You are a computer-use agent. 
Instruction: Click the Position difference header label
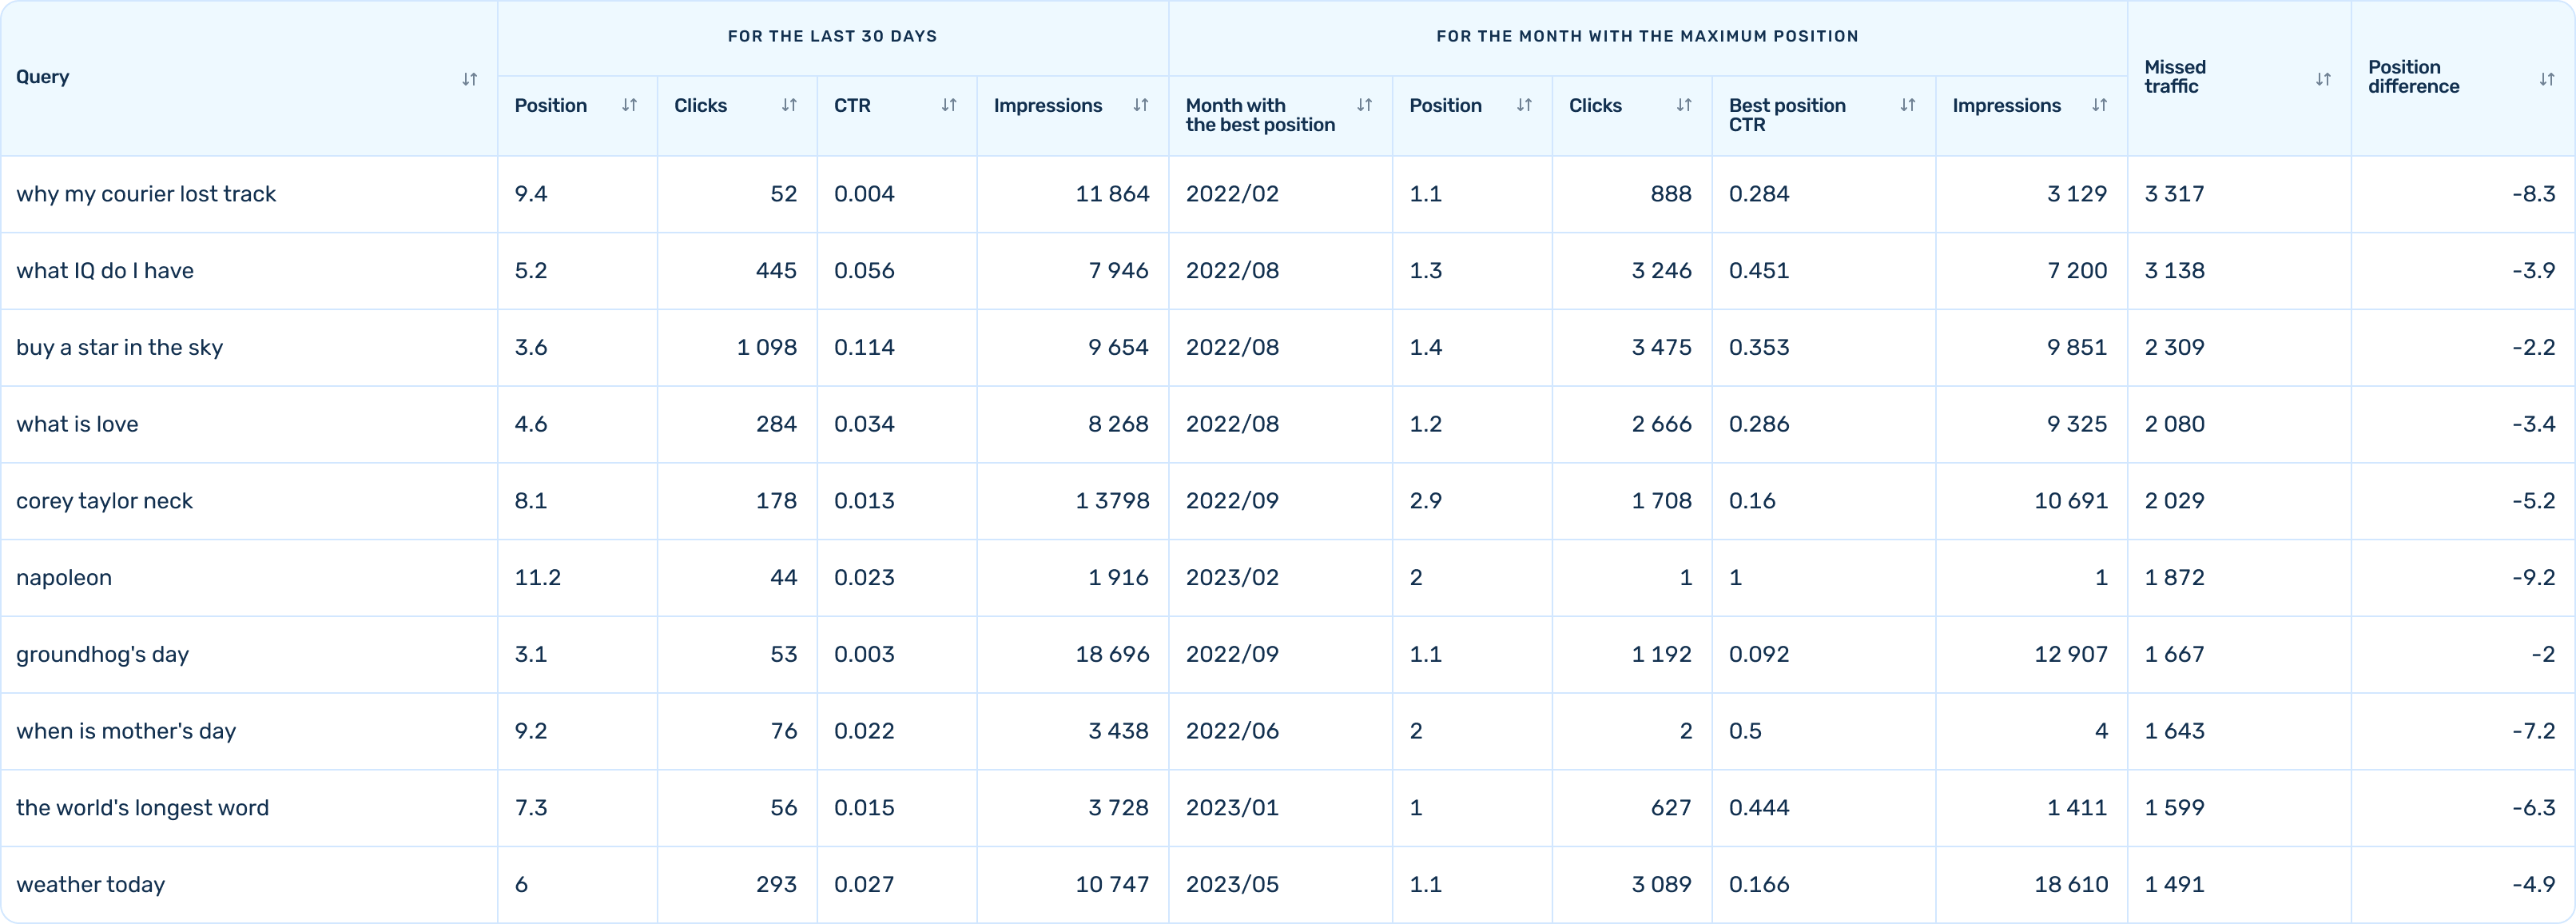point(2413,77)
